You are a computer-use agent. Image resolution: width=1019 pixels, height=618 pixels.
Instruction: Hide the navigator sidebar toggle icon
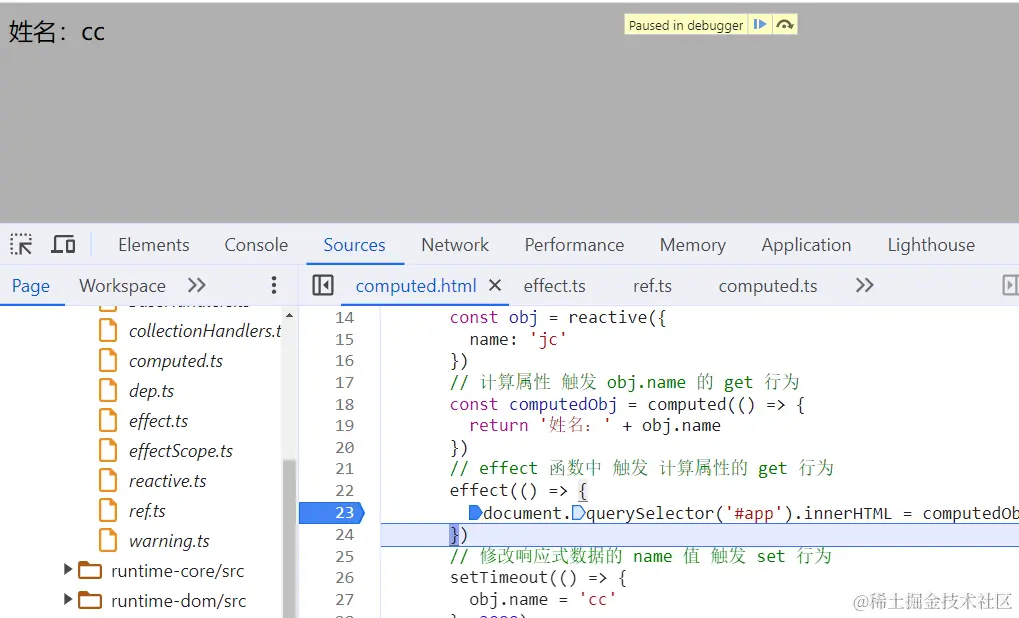click(322, 285)
